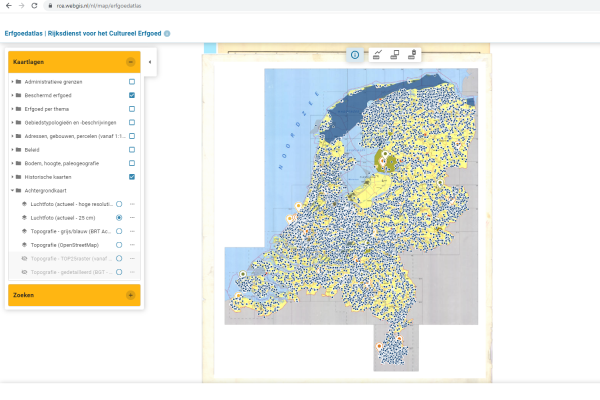The image size is (600, 400).
Task: Collapse the side panel with arrow
Action: point(149,62)
